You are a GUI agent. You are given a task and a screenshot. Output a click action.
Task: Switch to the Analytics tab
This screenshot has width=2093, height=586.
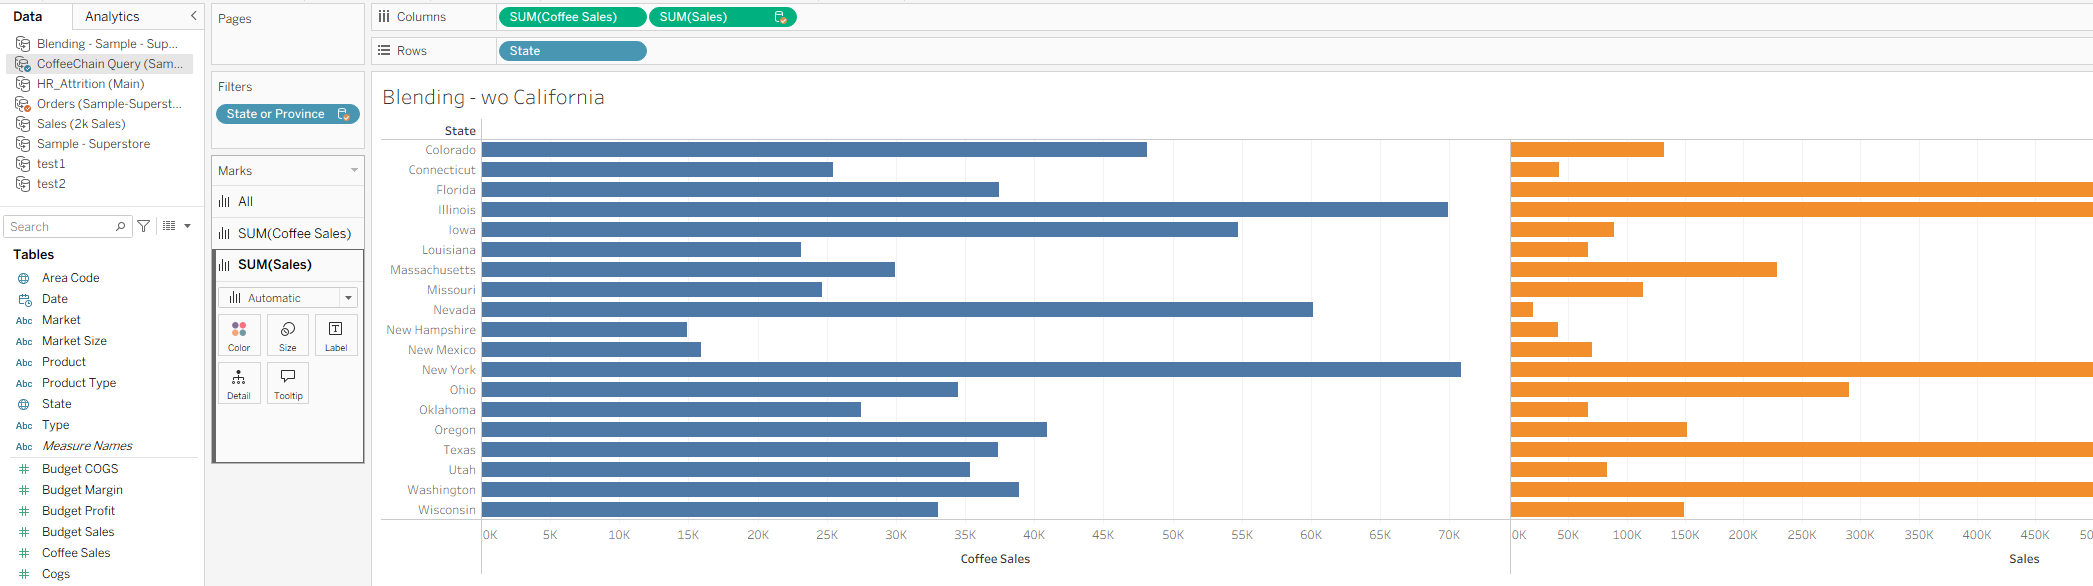112,17
